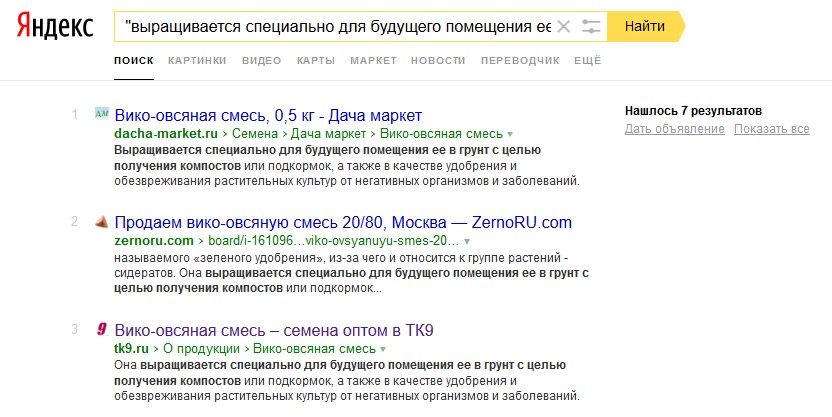832x417 pixels.
Task: Click the Показать все link
Action: [x=772, y=129]
